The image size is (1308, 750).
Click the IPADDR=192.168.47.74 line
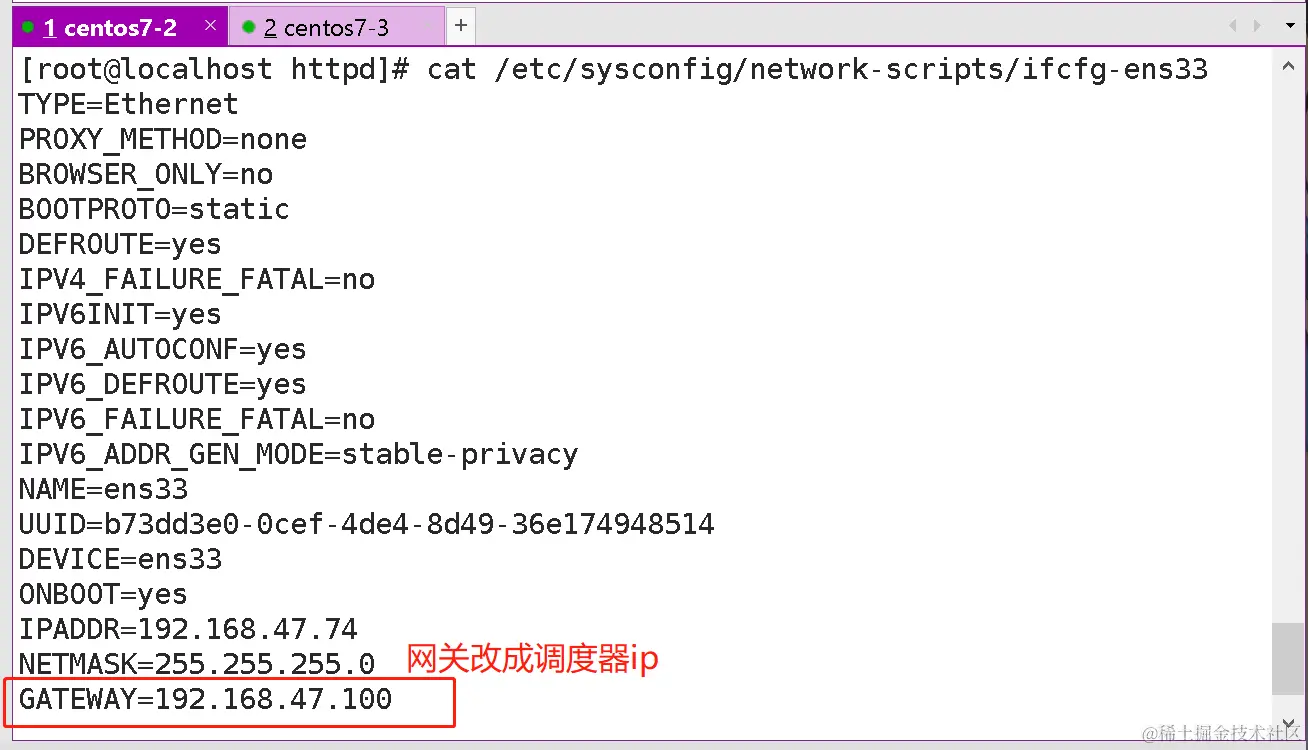(x=188, y=629)
